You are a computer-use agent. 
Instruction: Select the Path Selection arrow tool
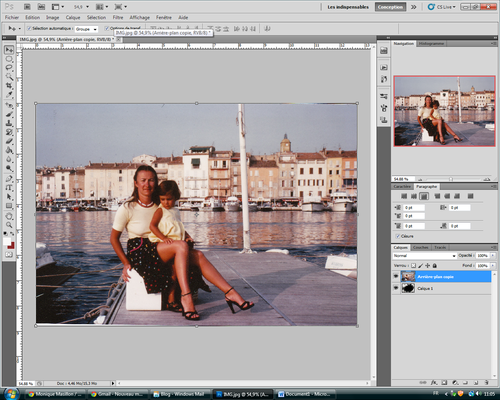pos(9,197)
